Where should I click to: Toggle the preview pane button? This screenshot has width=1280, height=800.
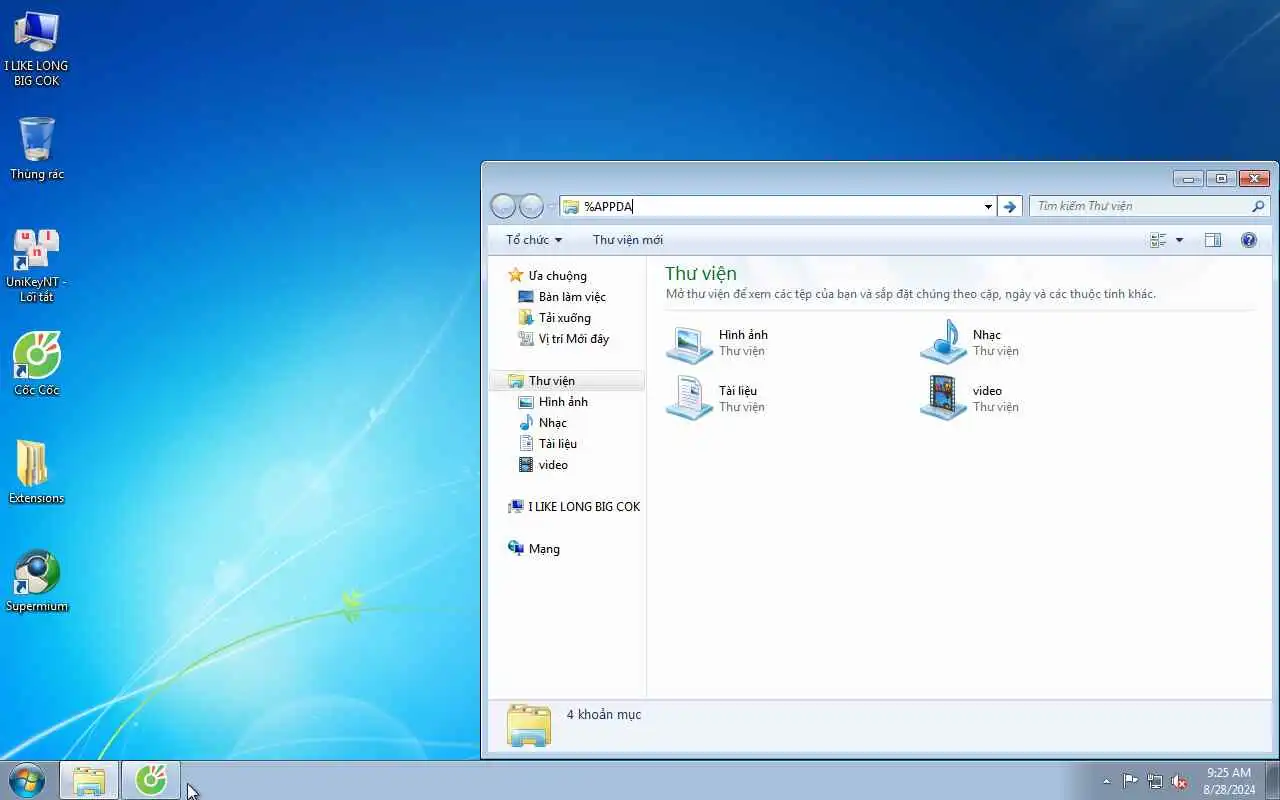coord(1213,240)
